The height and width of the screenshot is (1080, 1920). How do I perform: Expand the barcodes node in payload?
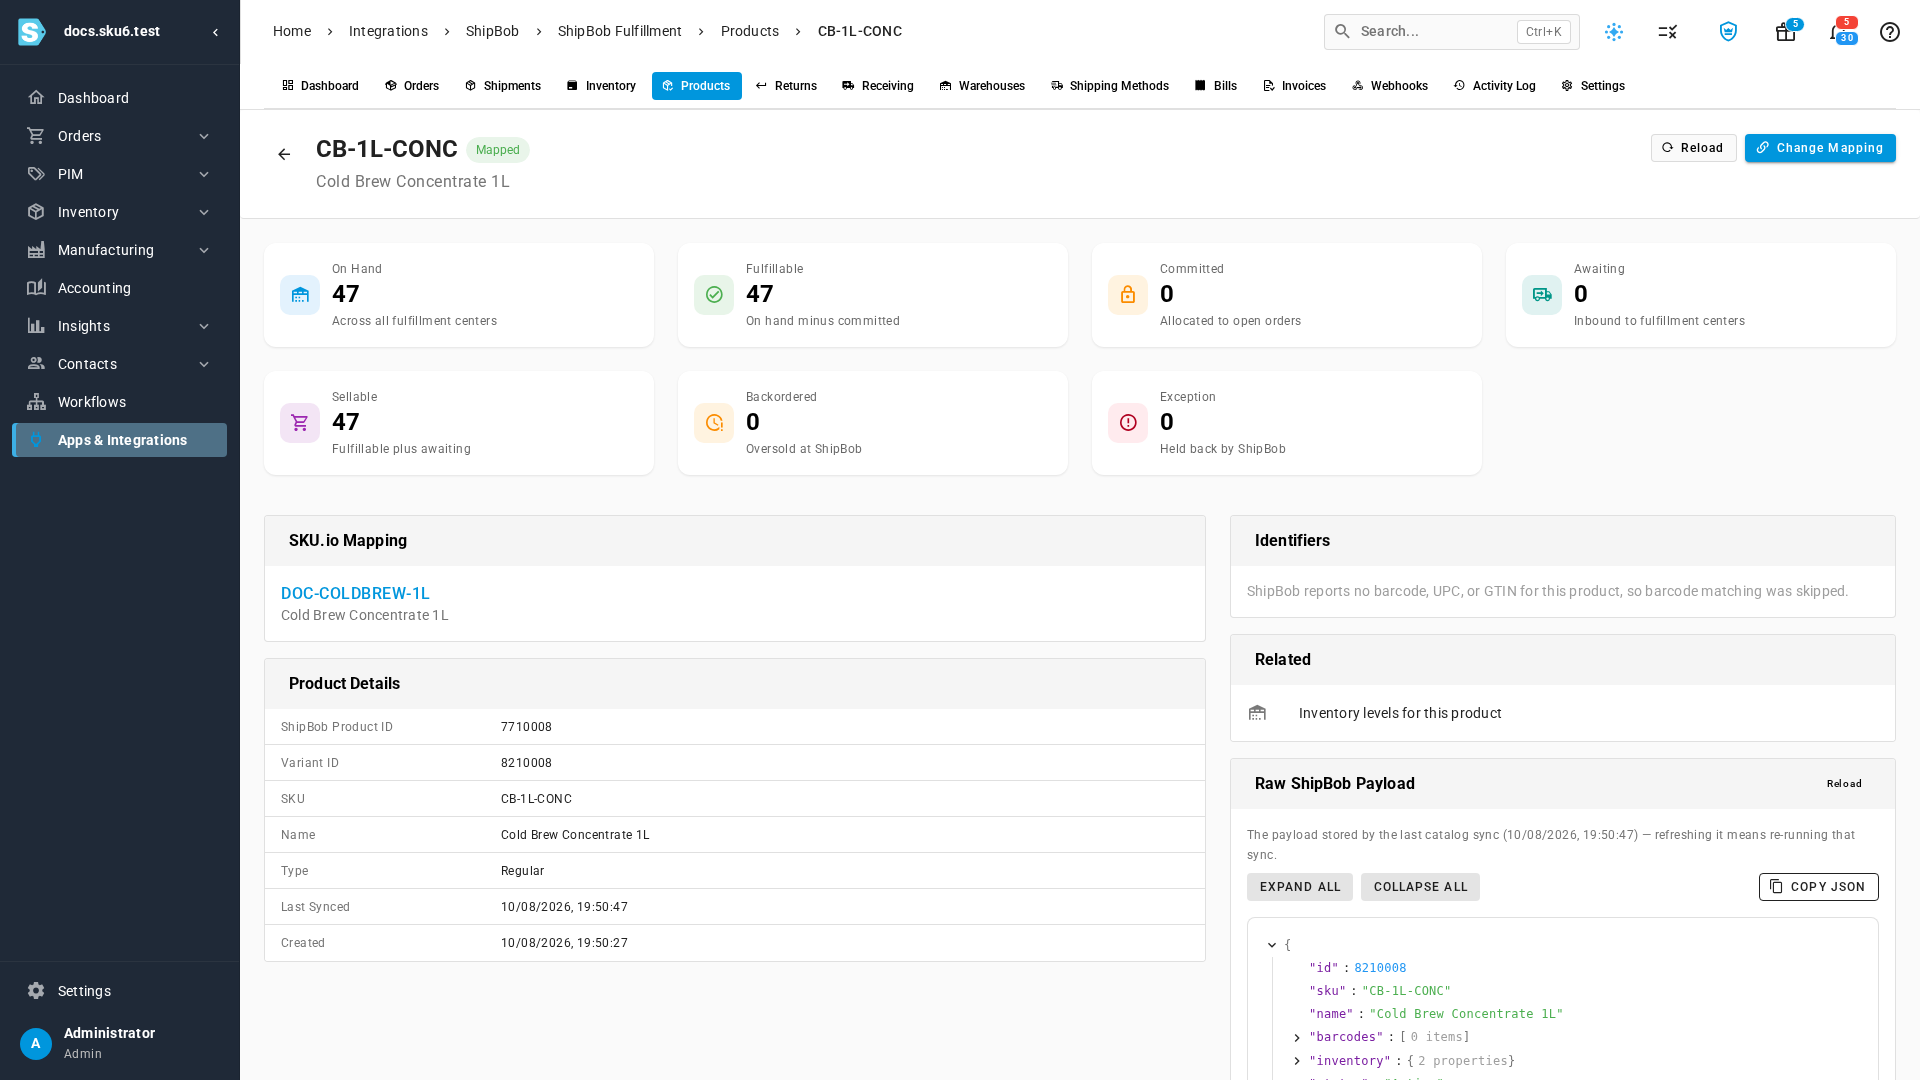tap(1297, 1038)
